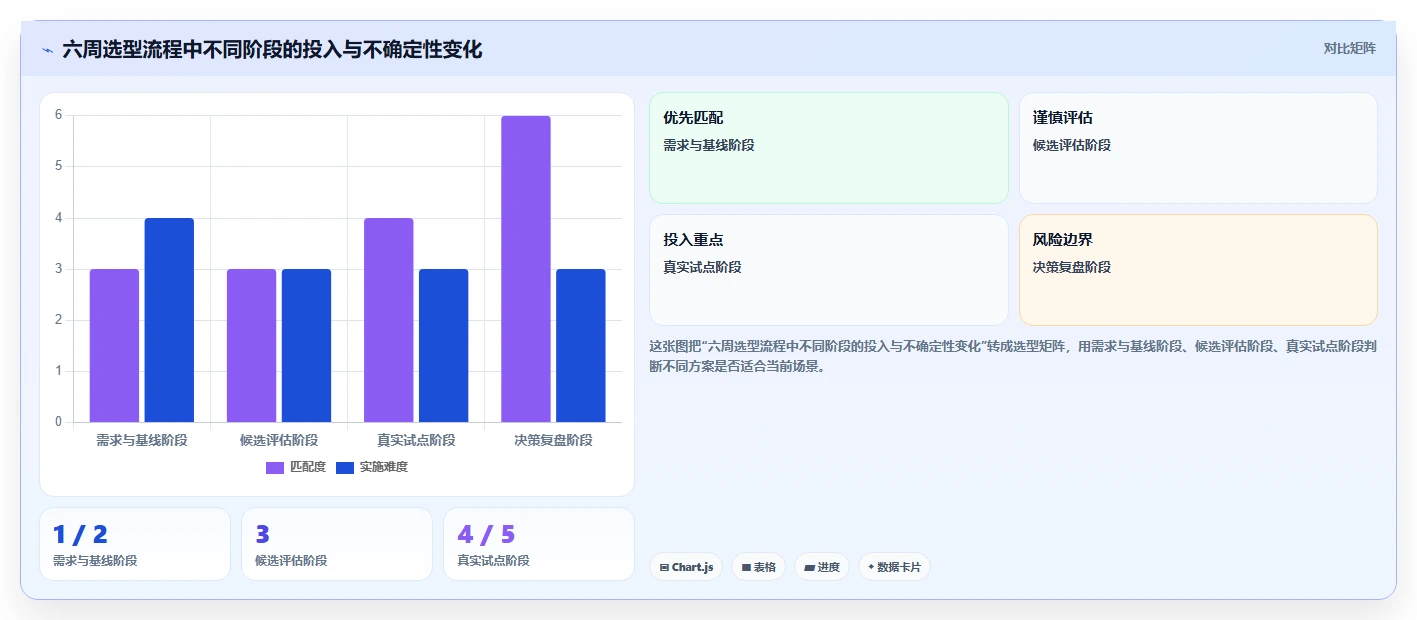Click the icon inside the 数据卡片 chip
The image size is (1417, 620).
tap(871, 567)
